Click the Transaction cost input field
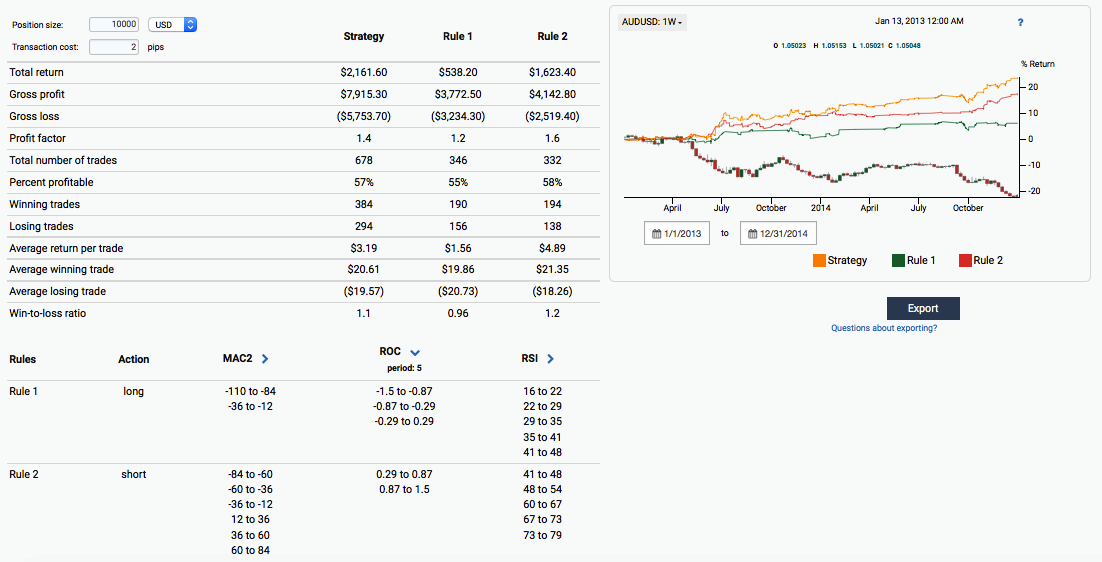Image resolution: width=1102 pixels, height=562 pixels. pos(114,47)
